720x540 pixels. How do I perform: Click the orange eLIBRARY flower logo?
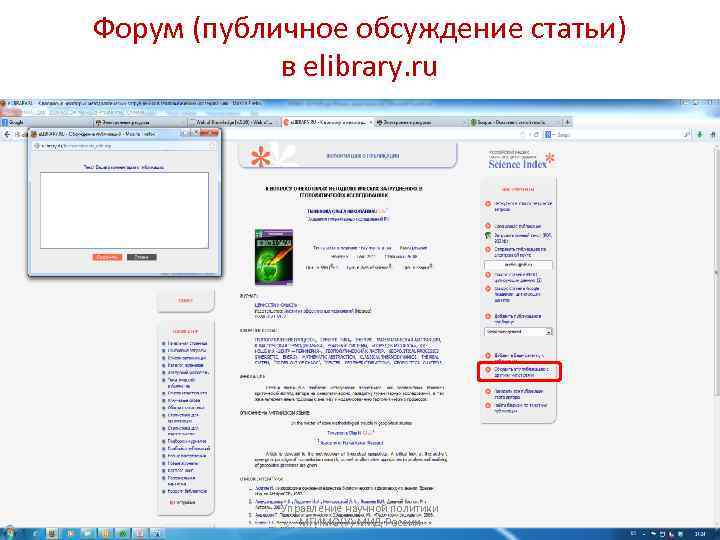coord(260,157)
